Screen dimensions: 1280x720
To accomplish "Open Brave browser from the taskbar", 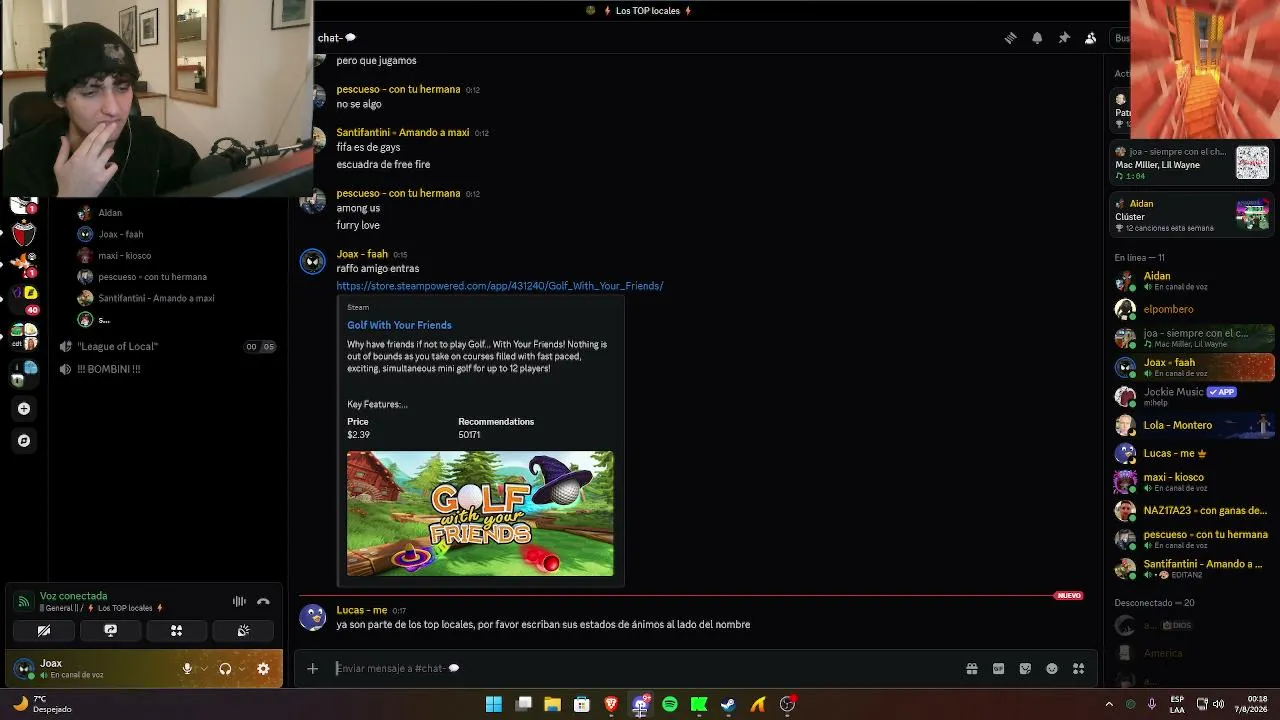I will pyautogui.click(x=611, y=704).
